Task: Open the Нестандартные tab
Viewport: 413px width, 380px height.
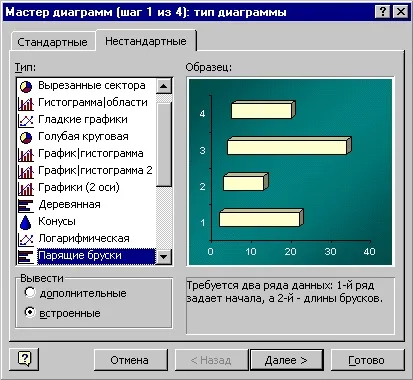Action: tap(146, 41)
